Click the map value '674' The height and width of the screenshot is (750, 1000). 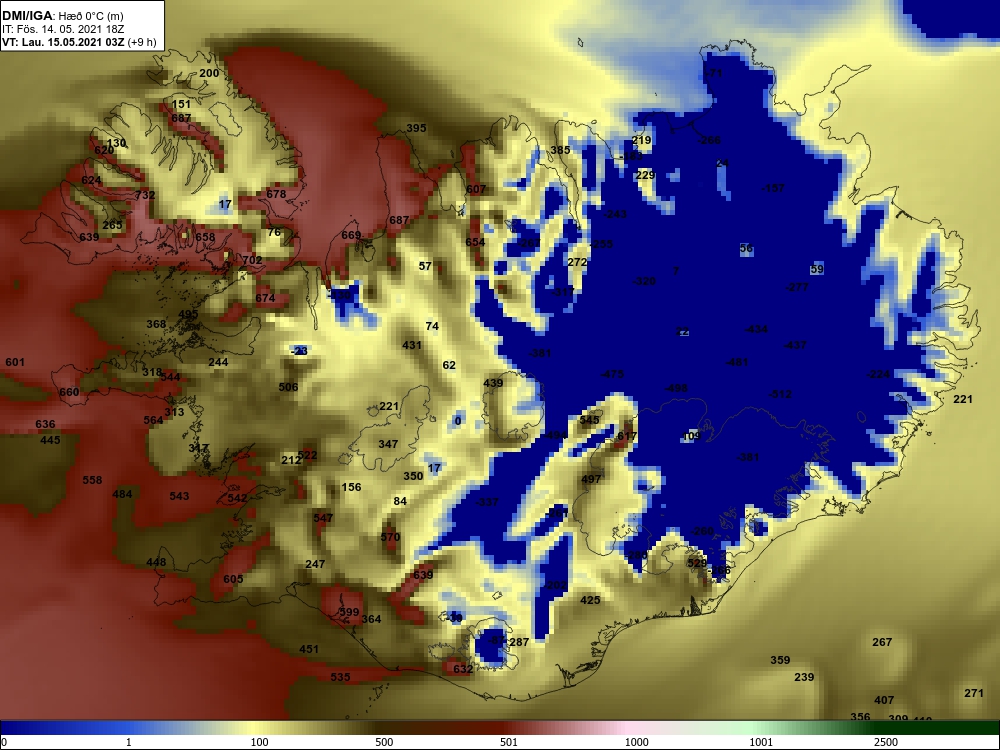(x=265, y=298)
